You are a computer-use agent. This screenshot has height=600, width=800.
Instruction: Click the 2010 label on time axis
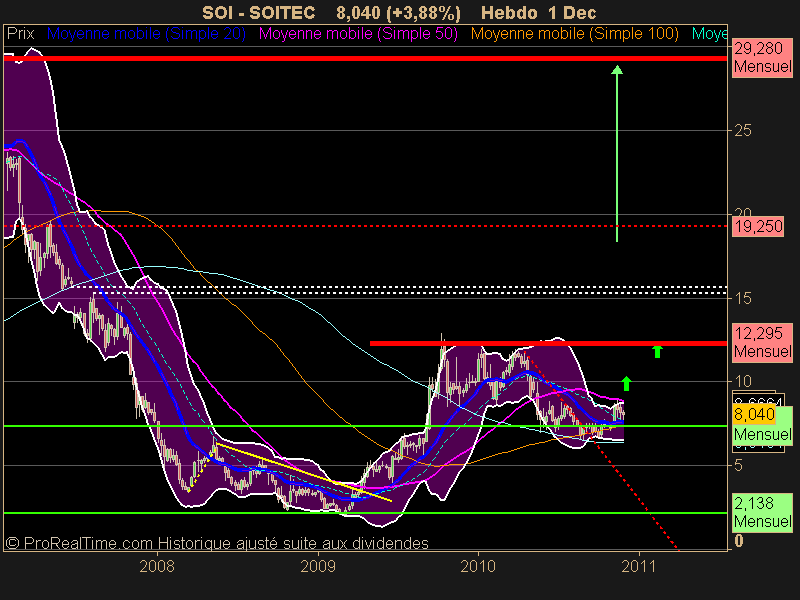click(x=478, y=566)
